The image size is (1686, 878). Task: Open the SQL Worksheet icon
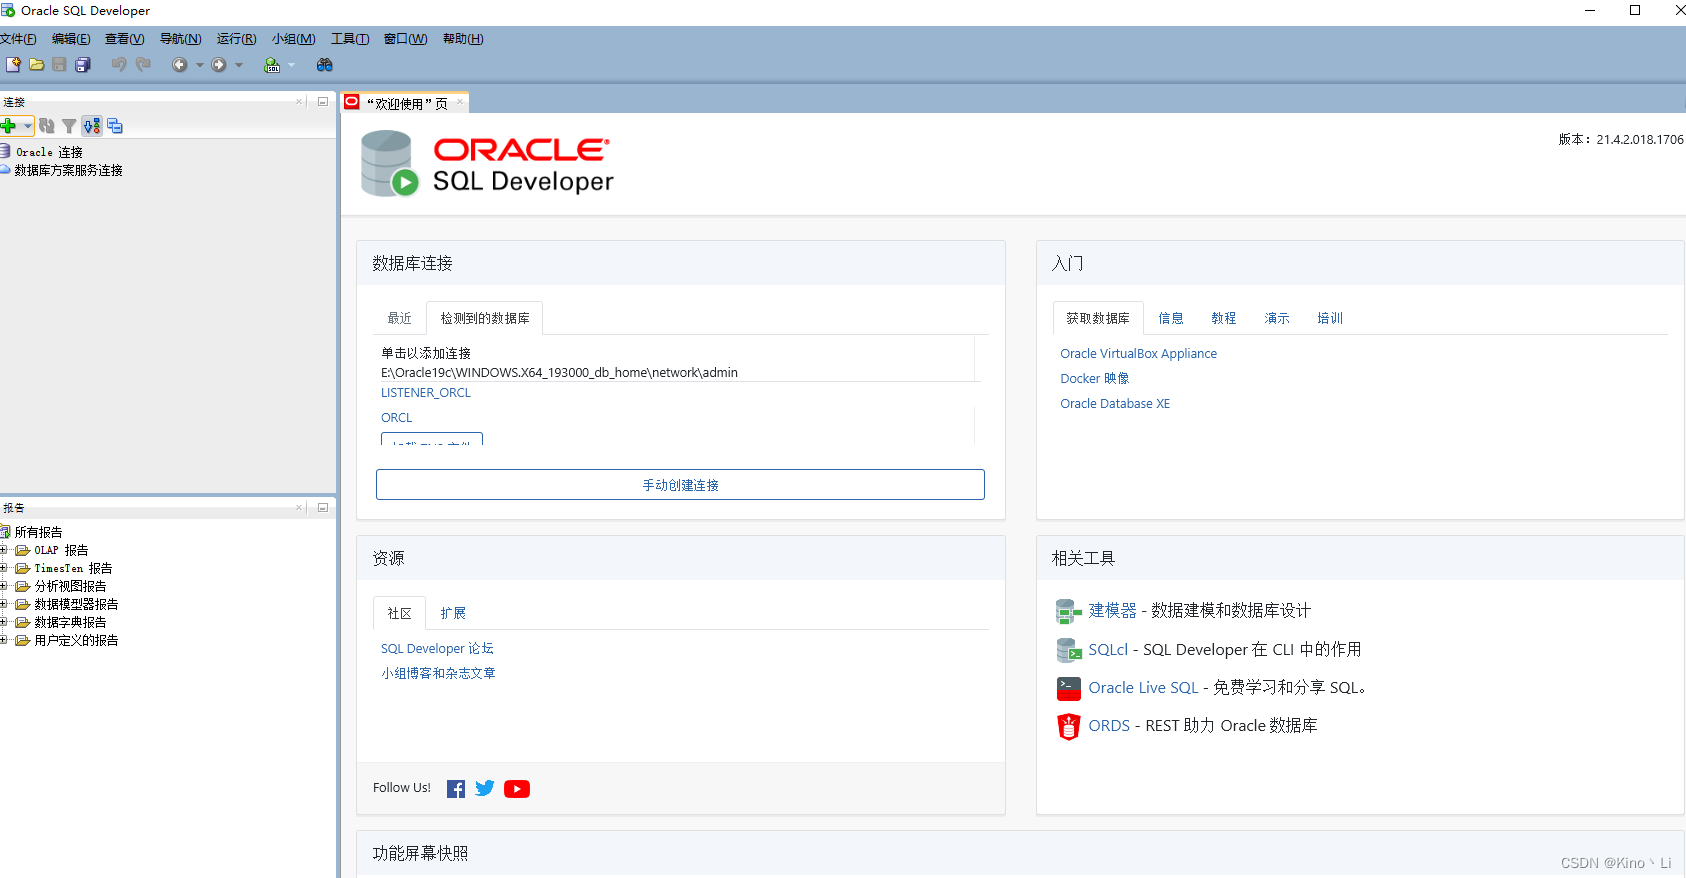pyautogui.click(x=272, y=65)
